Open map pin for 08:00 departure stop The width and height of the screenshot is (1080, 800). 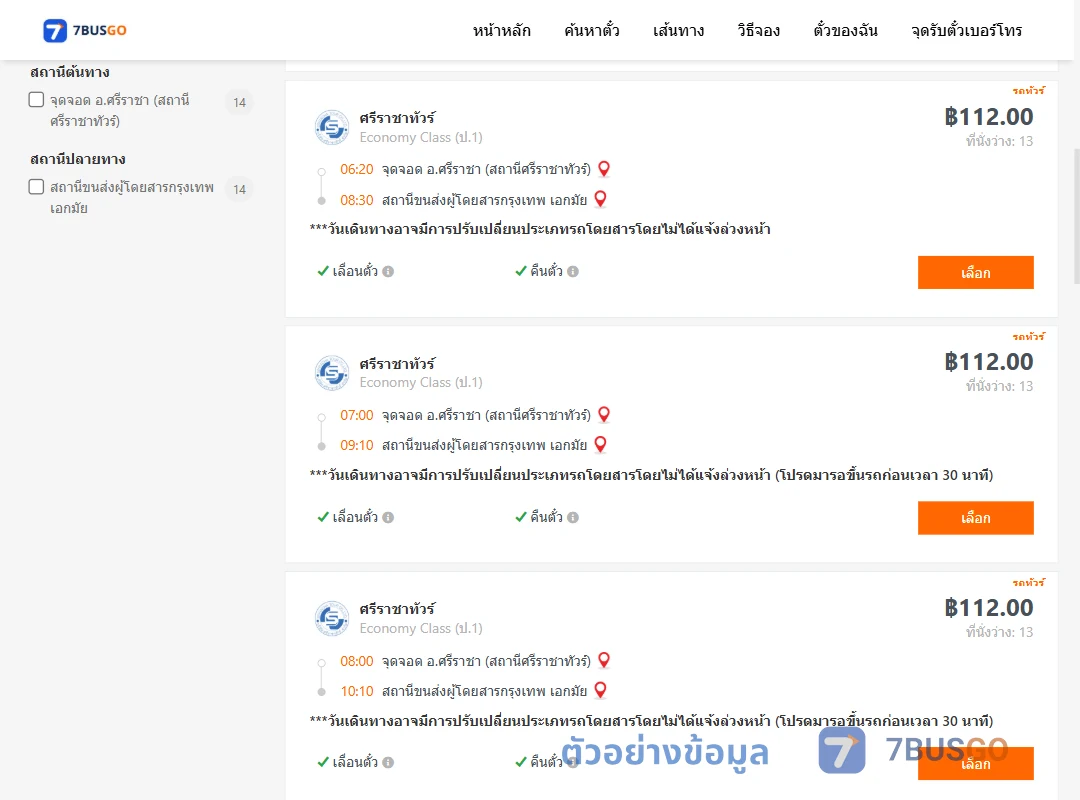[x=604, y=660]
